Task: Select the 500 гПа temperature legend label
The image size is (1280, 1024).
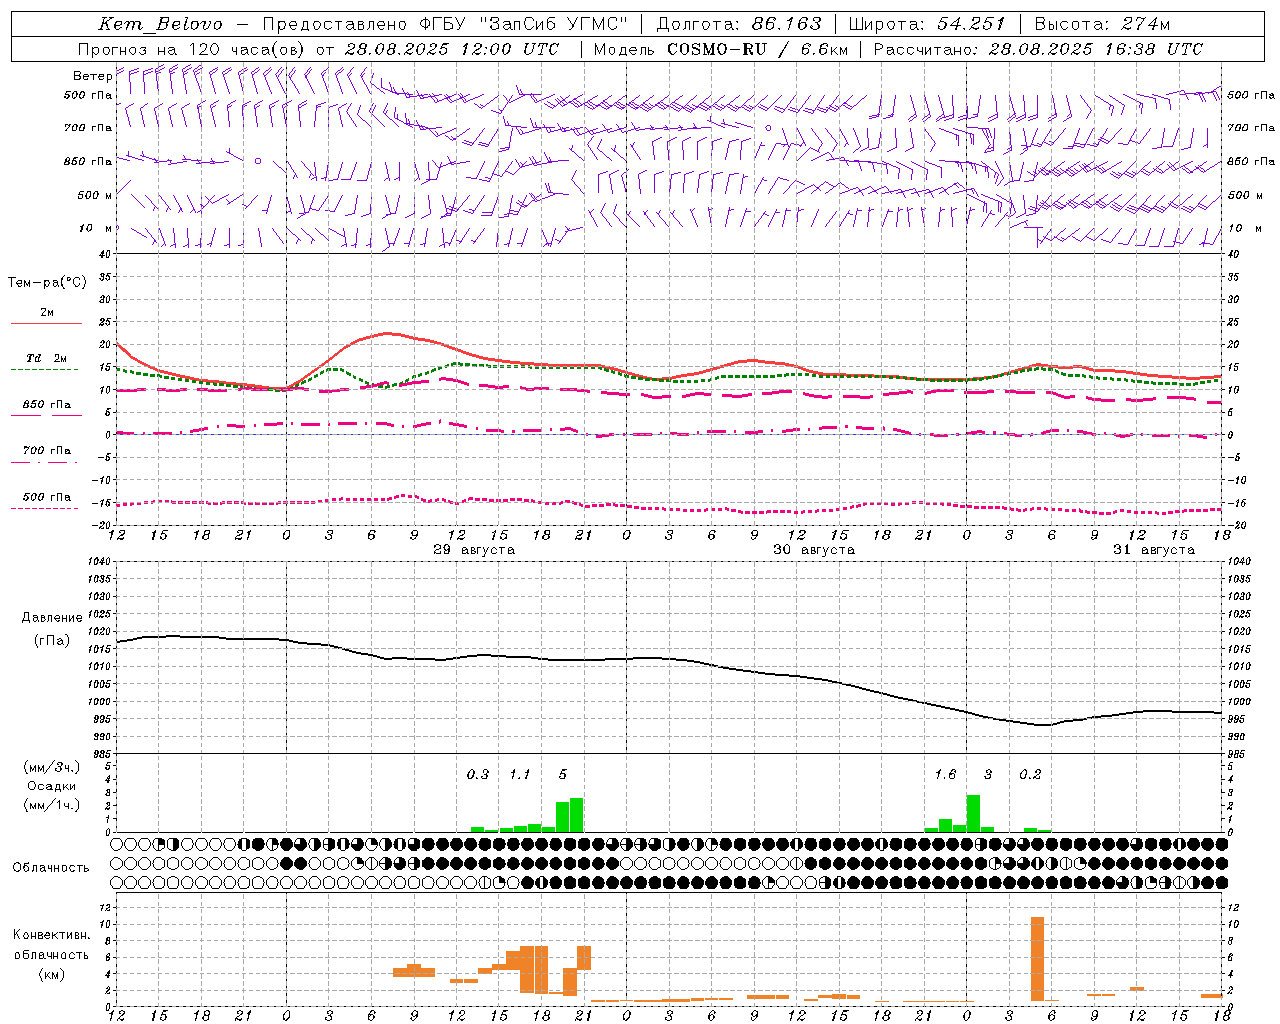Action: point(47,497)
